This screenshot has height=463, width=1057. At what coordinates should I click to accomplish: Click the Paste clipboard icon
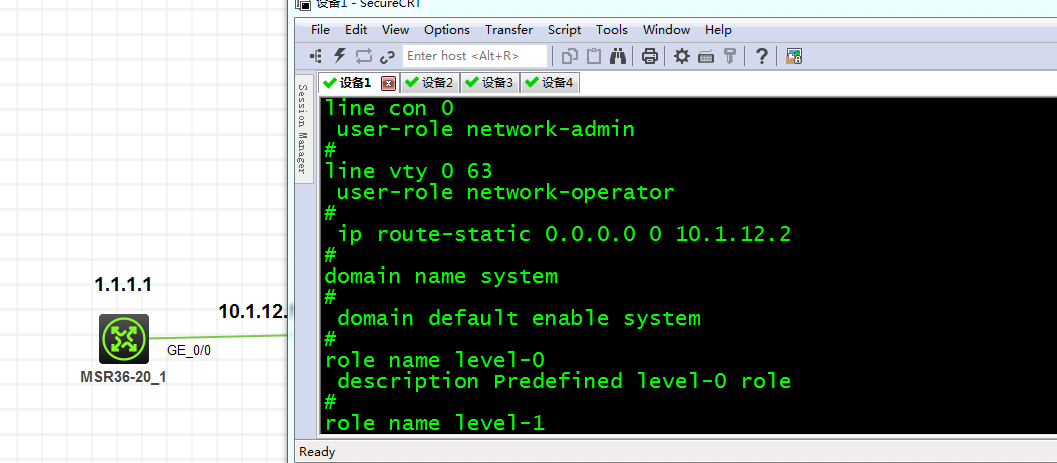[594, 56]
